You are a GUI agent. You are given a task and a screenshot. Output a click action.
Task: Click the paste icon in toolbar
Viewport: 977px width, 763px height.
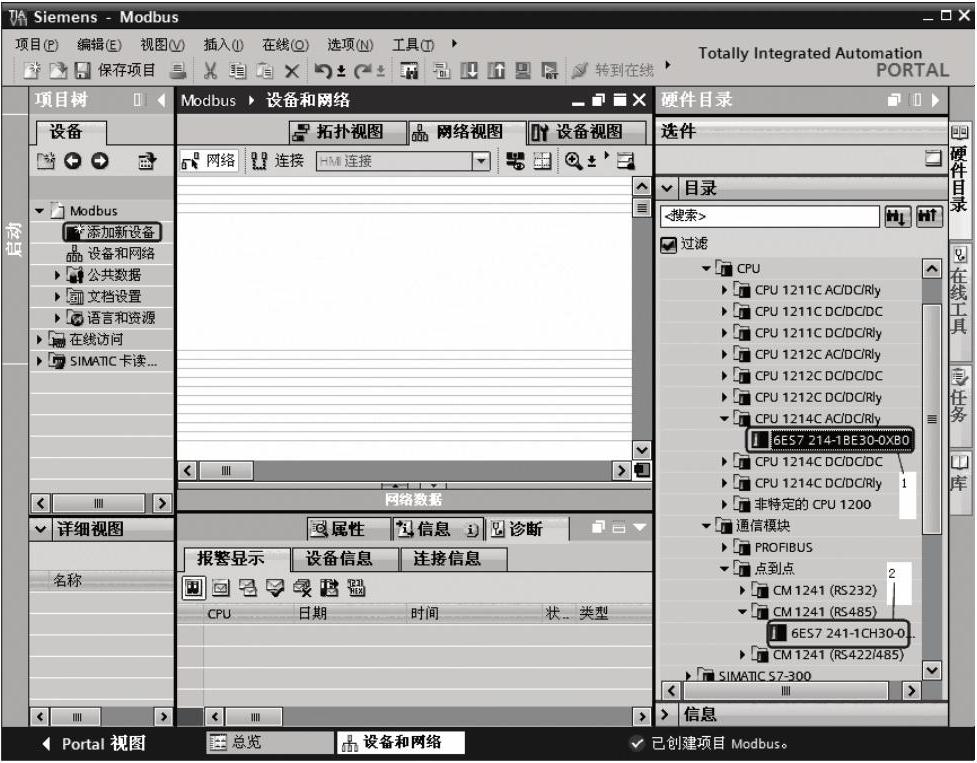pos(265,71)
